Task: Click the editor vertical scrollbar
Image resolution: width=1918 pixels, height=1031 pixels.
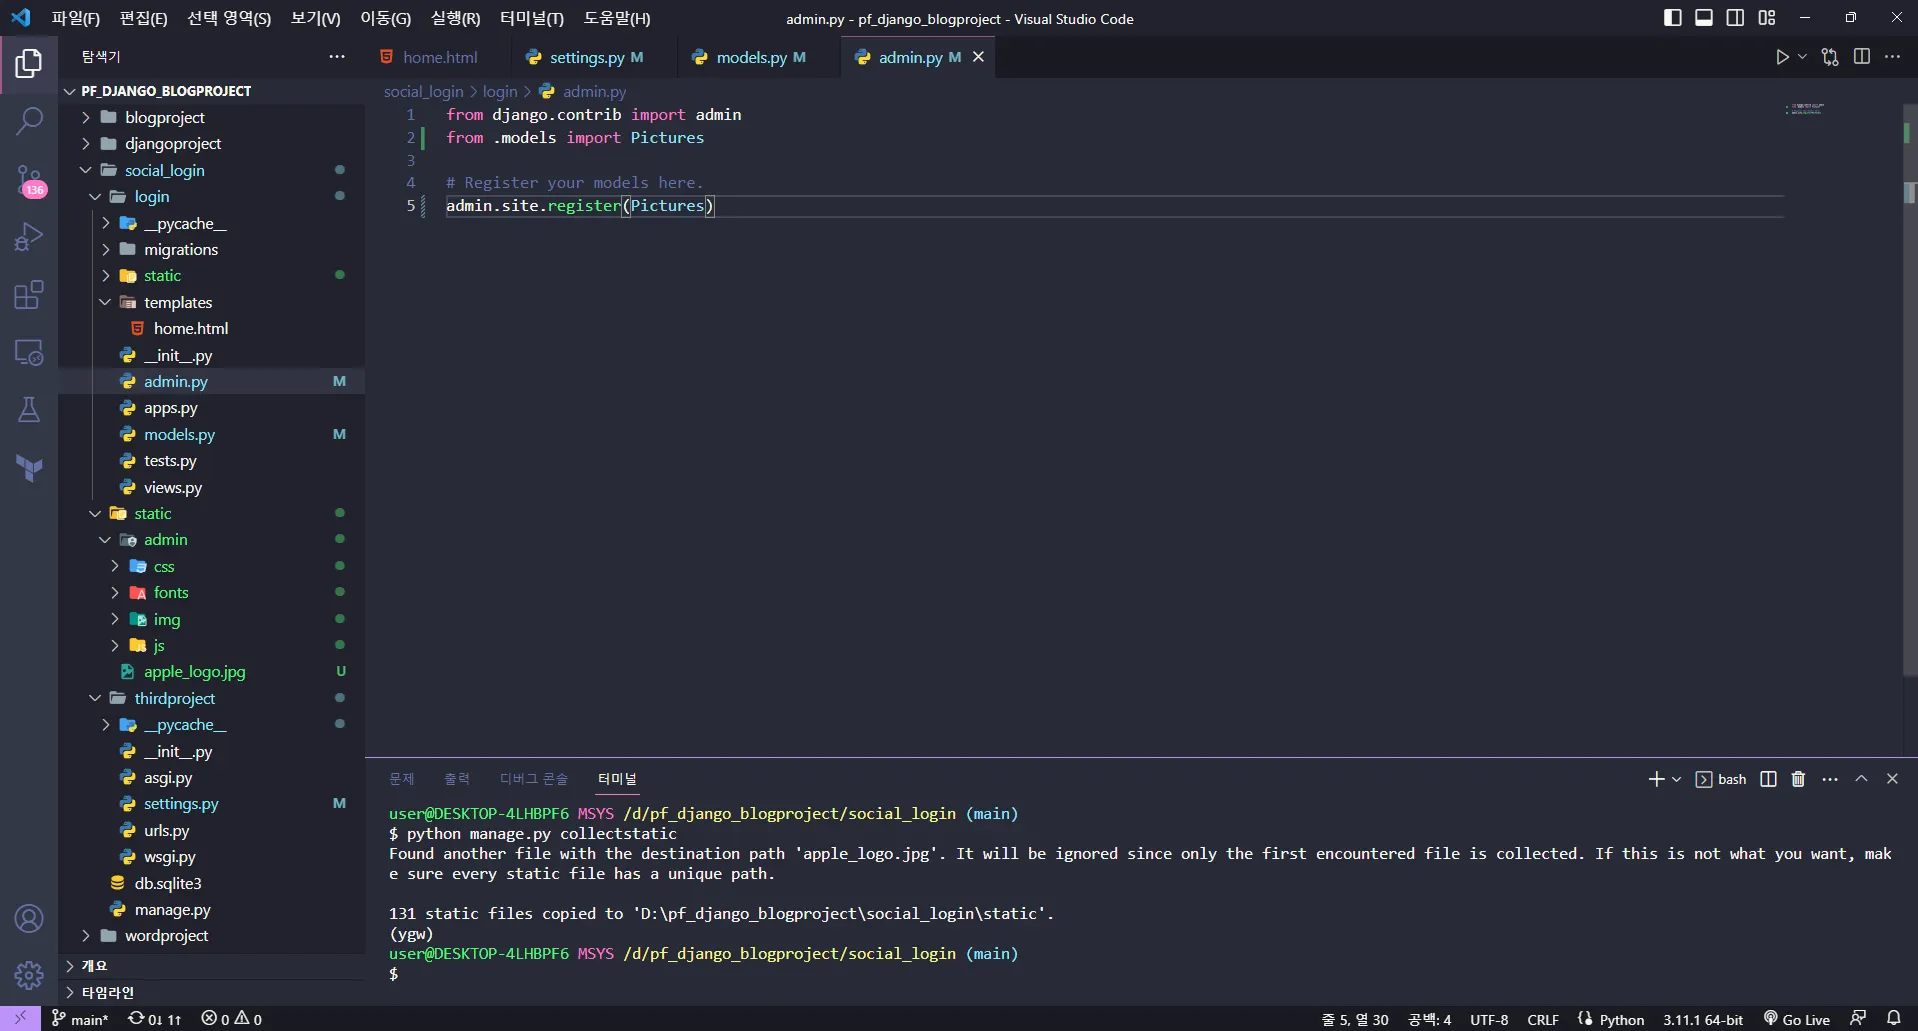Action: point(1910,390)
